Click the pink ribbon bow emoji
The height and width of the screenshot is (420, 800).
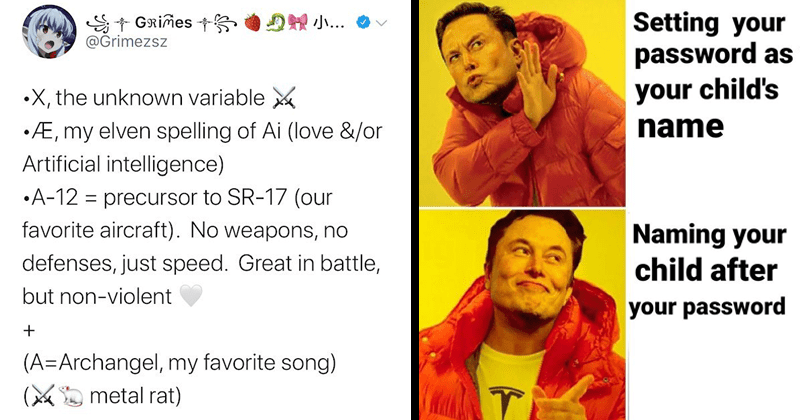297,22
